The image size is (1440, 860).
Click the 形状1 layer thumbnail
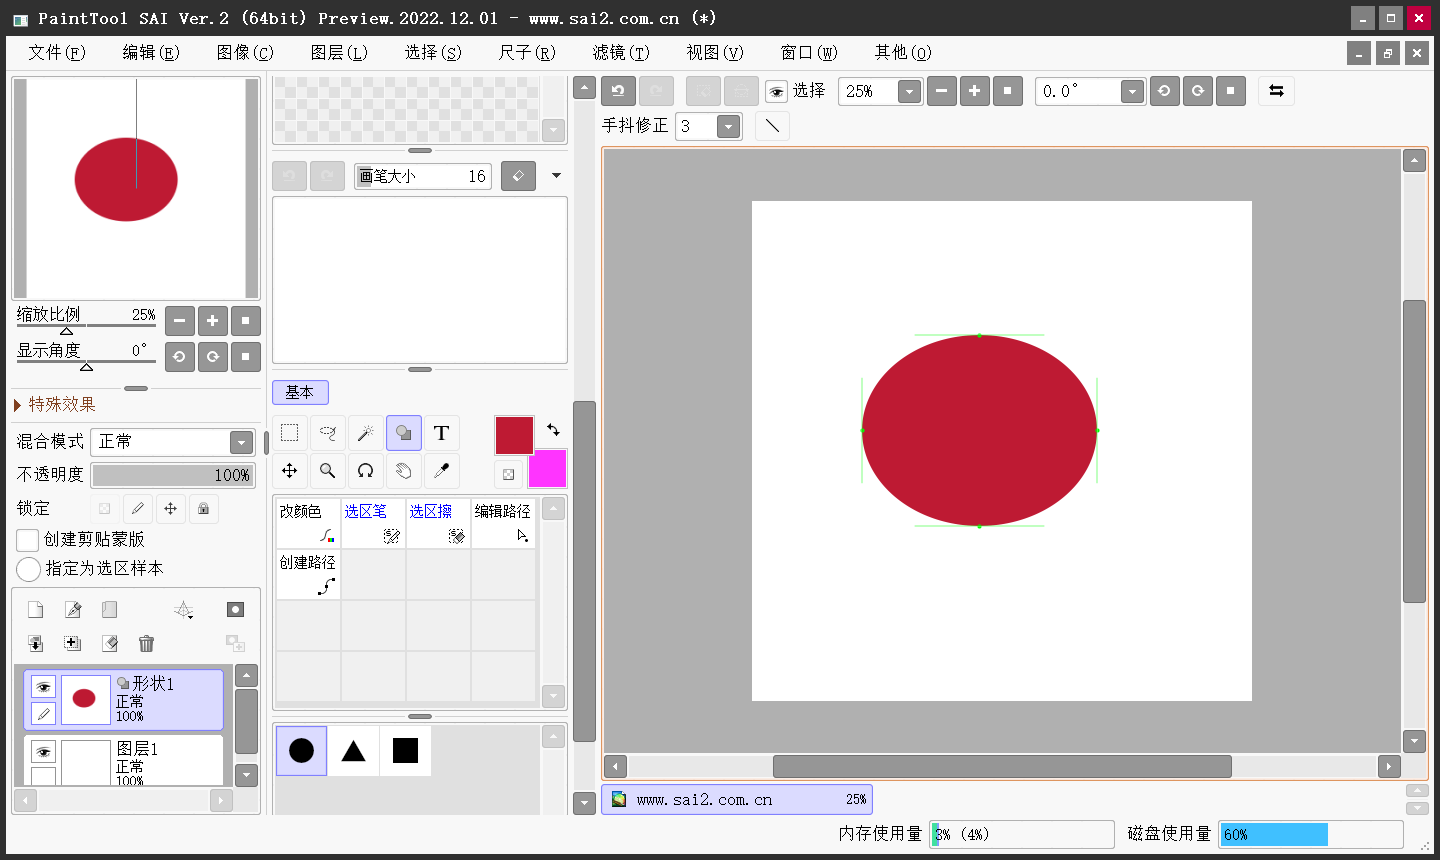tap(85, 699)
